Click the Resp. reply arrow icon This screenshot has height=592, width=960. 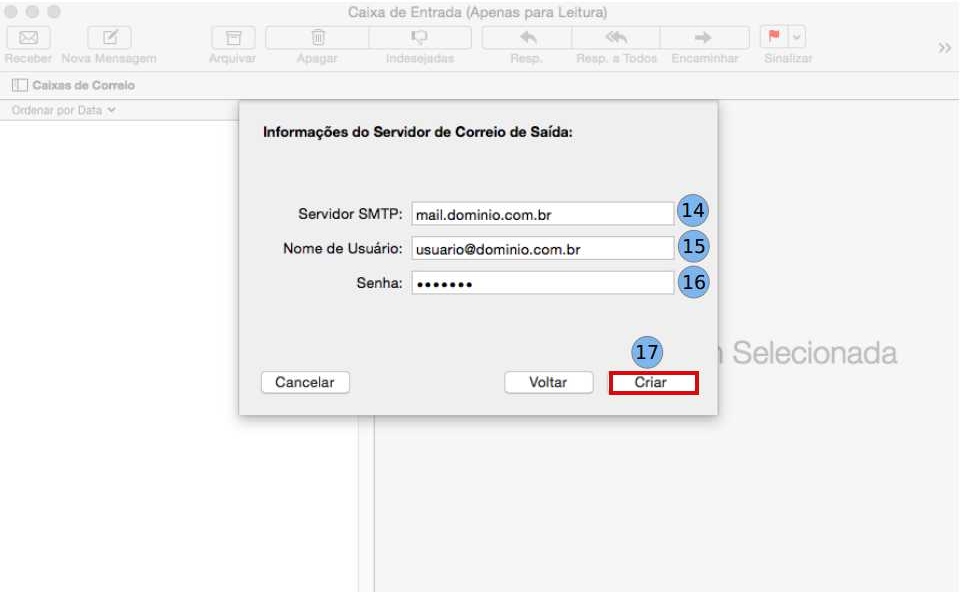click(527, 38)
